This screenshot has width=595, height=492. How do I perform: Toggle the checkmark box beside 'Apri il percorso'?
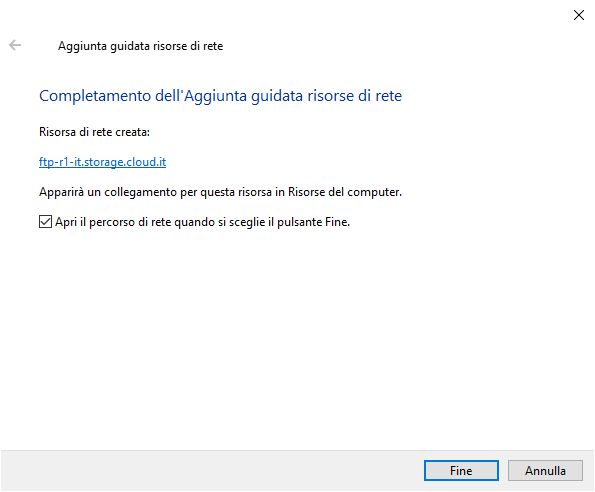(46, 222)
